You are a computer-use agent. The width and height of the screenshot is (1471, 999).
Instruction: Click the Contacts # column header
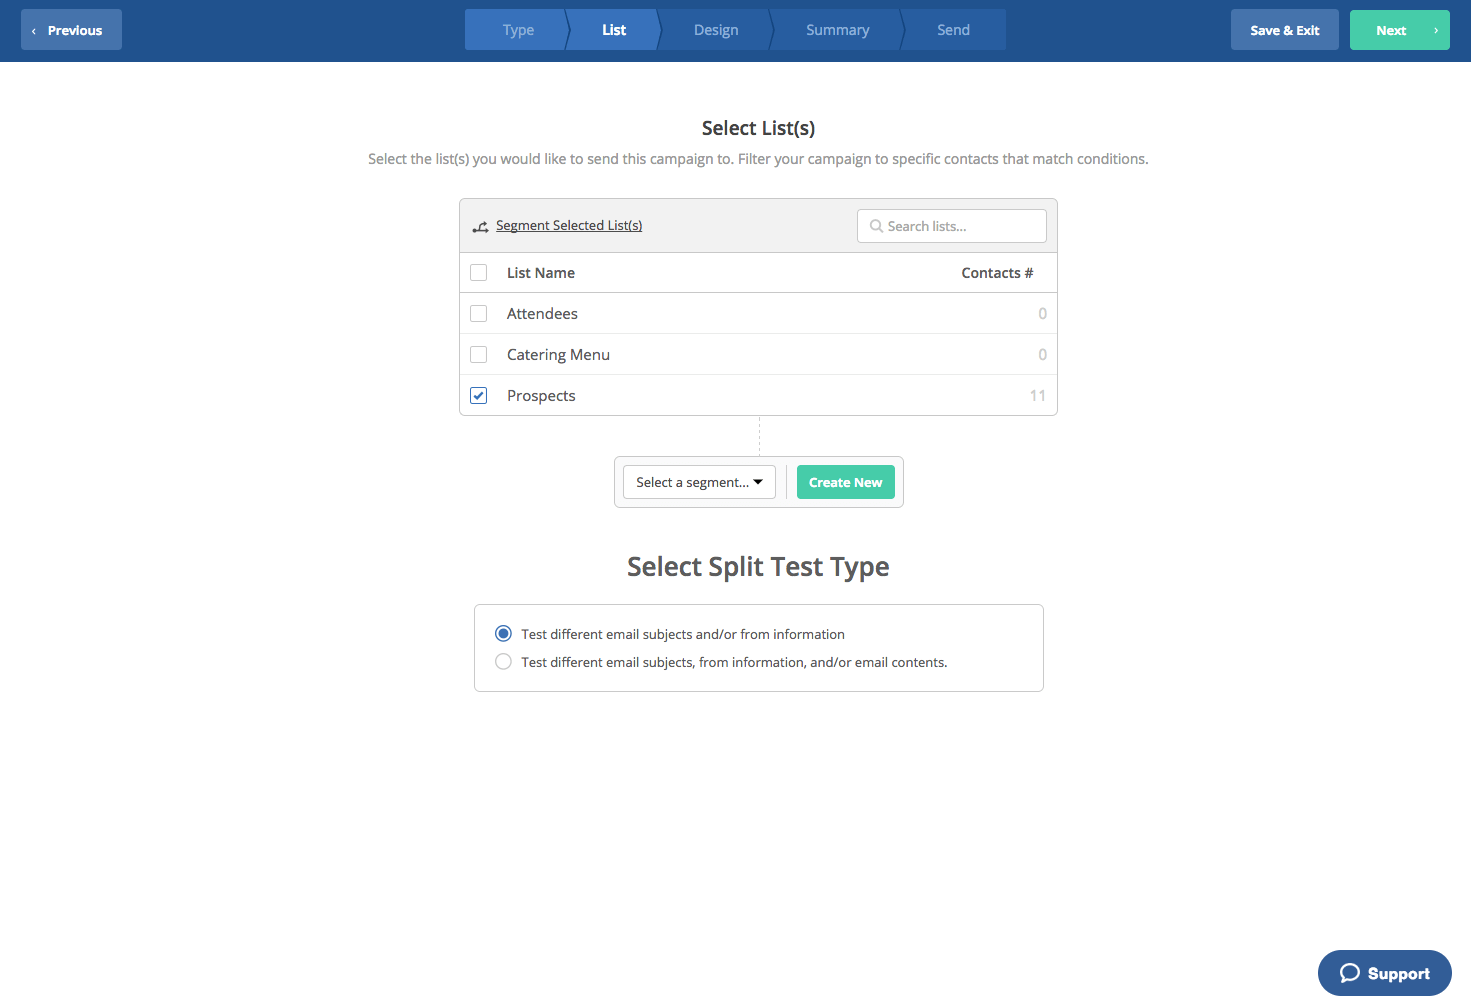997,273
